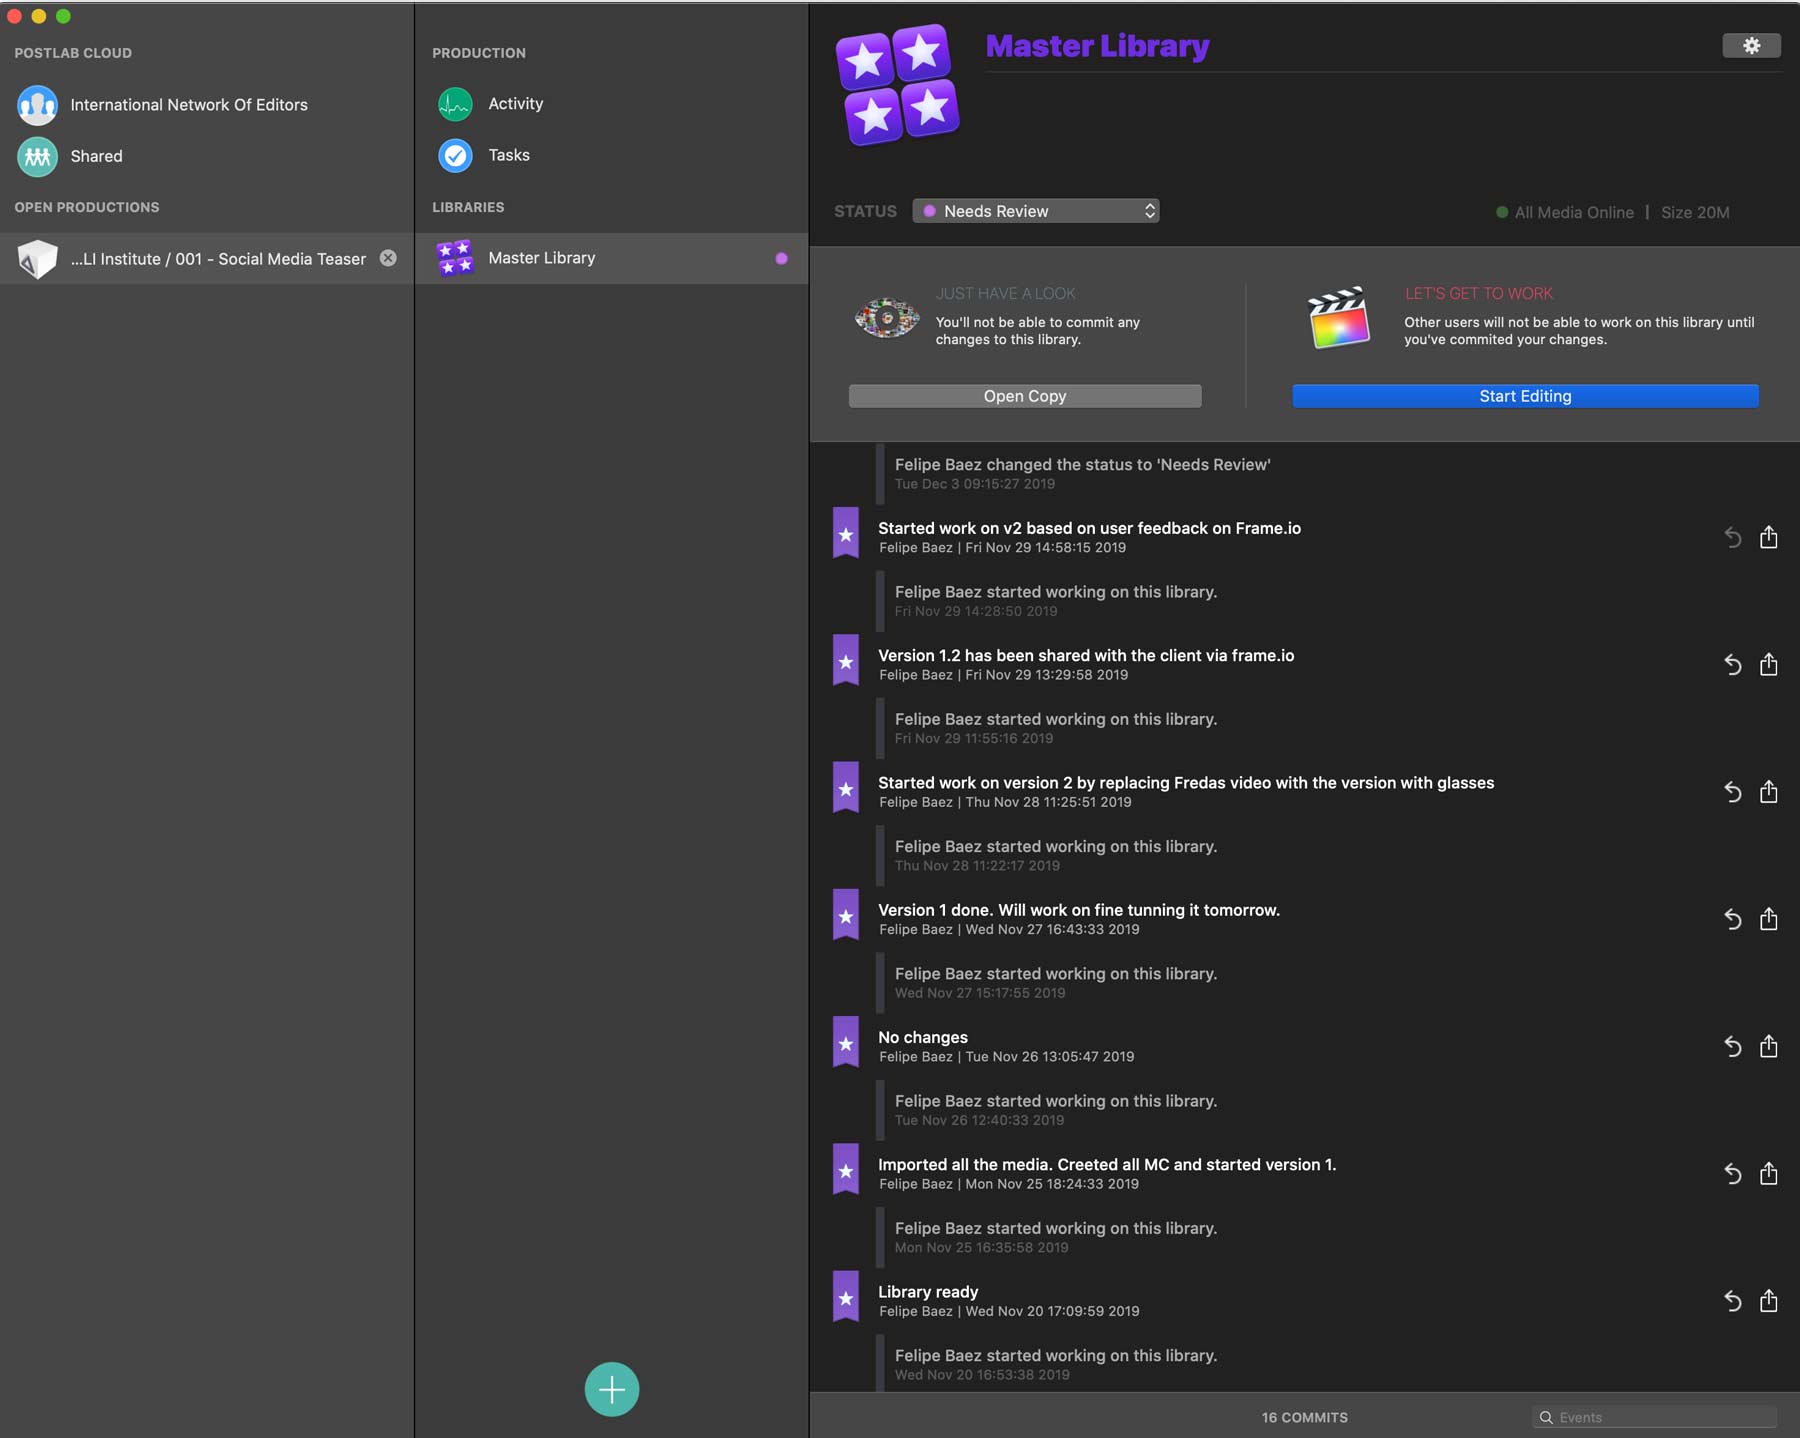Share the 'Started work on v2' commit

[x=1768, y=537]
